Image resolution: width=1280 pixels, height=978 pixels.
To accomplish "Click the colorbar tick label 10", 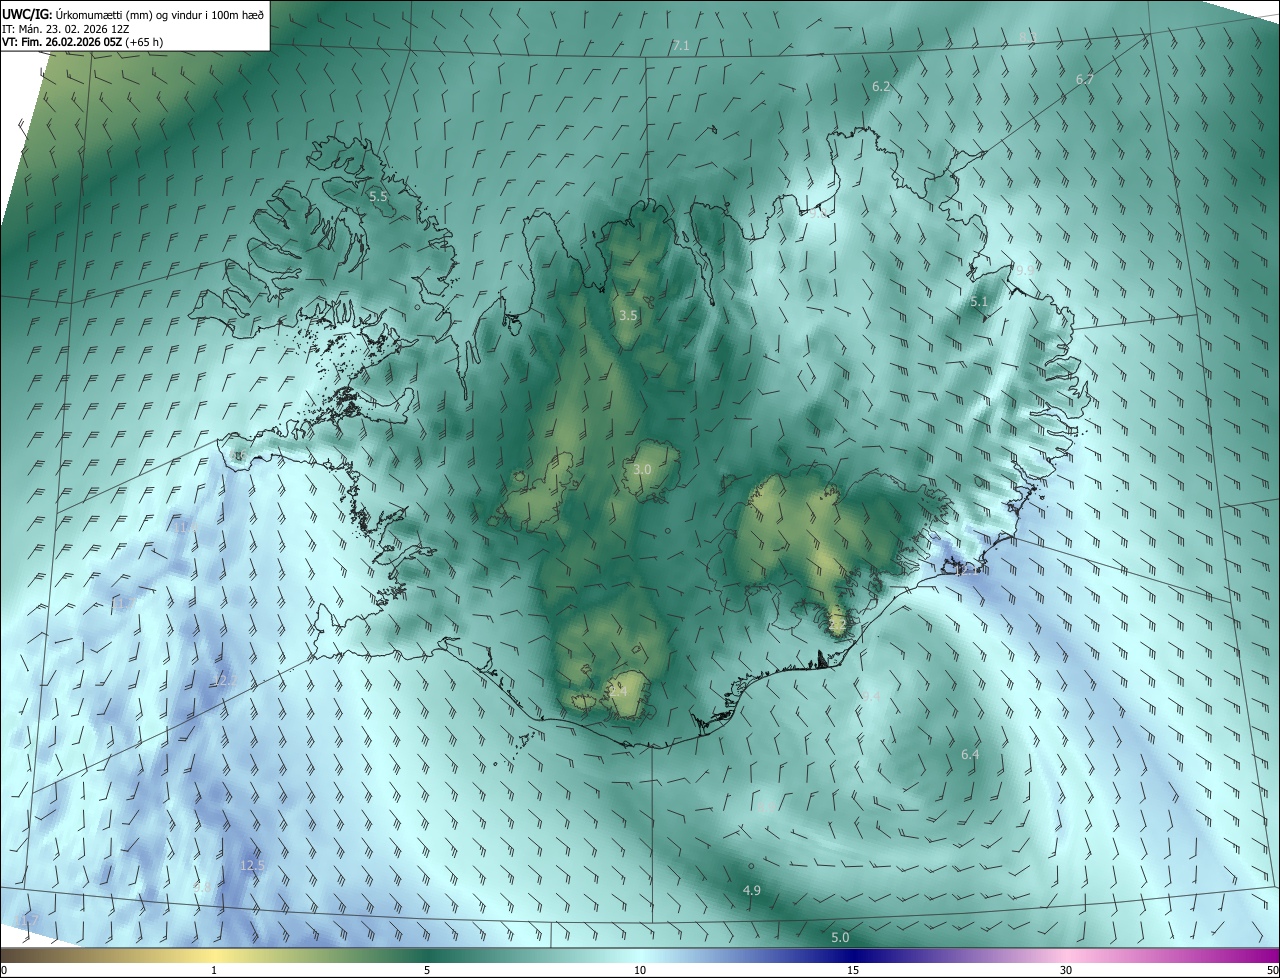I will (640, 970).
